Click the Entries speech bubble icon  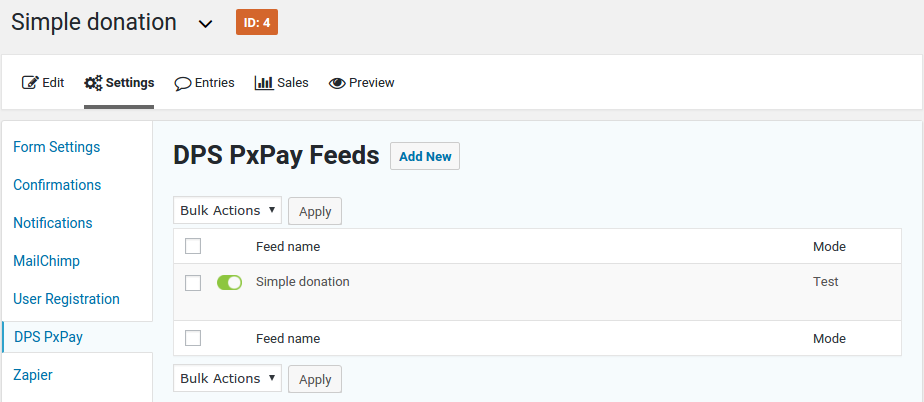(183, 83)
